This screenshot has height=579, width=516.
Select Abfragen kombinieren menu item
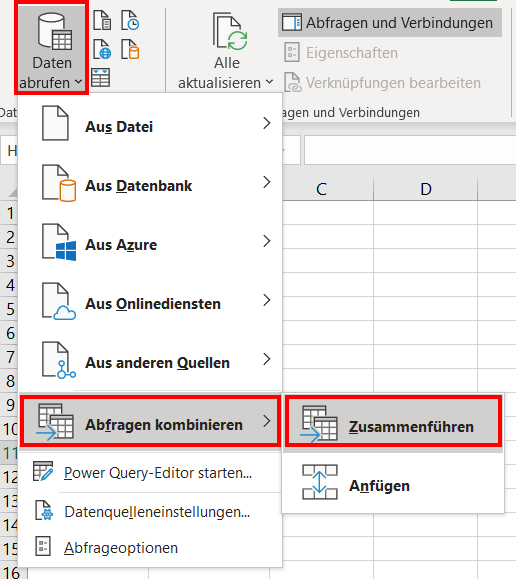click(150, 421)
